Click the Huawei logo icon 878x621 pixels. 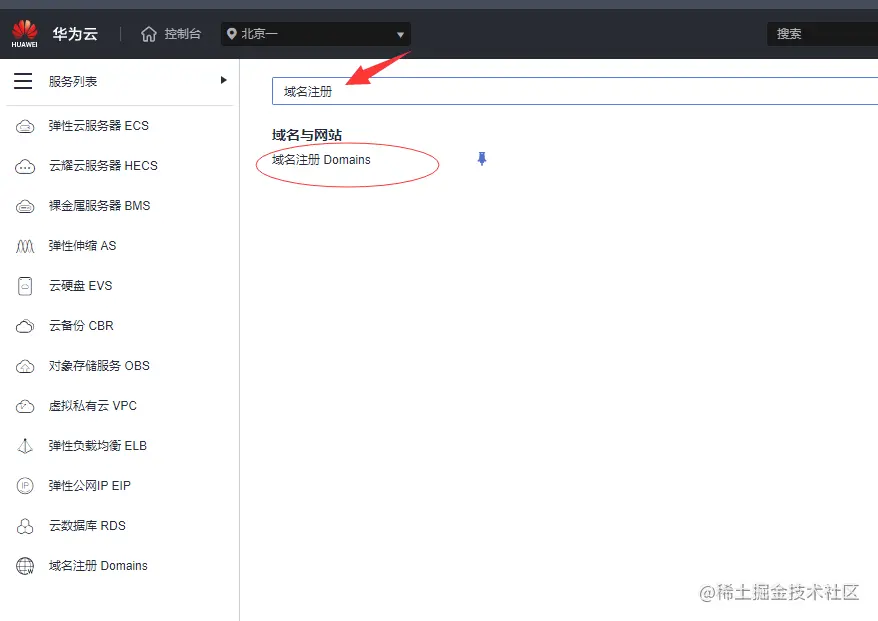[x=25, y=34]
